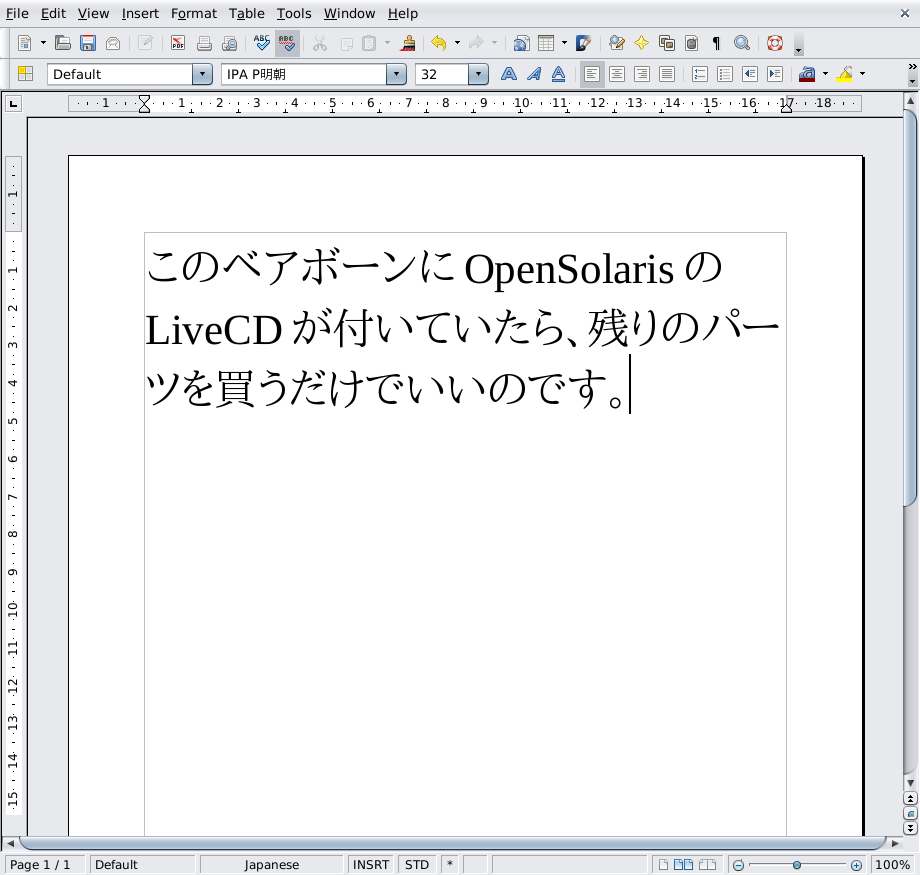The width and height of the screenshot is (920, 875).
Task: Open Find and Replace dialog icon
Action: (x=616, y=43)
